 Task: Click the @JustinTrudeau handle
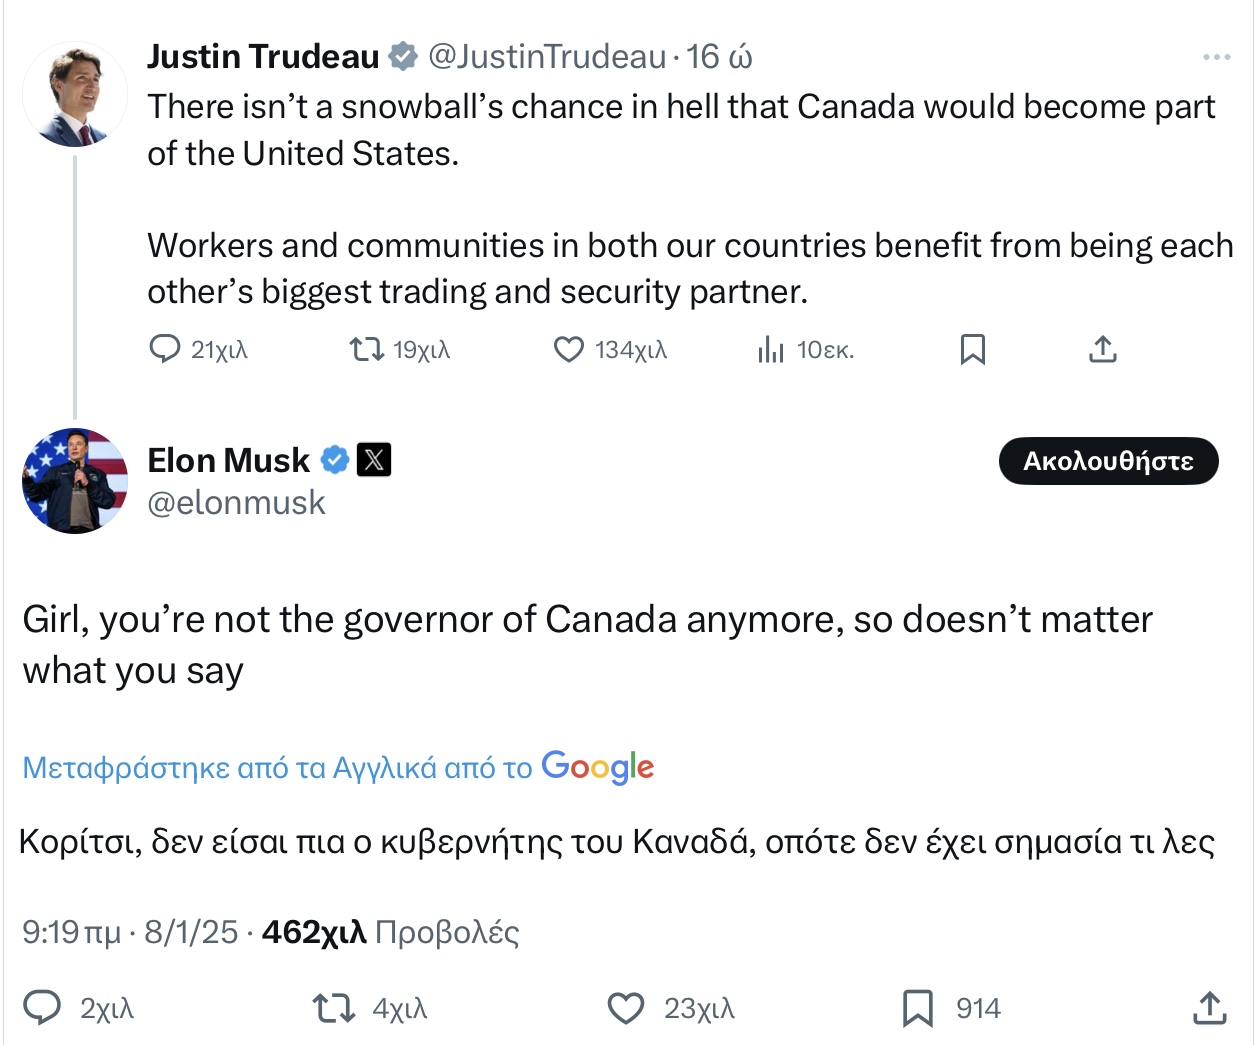coord(546,57)
